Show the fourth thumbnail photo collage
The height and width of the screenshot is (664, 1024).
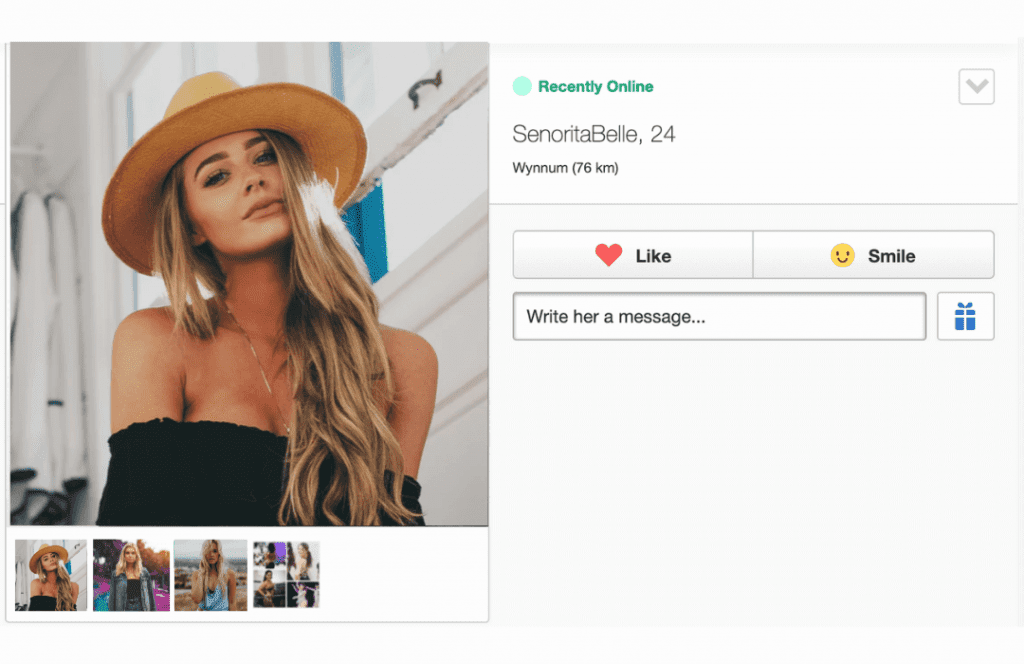tap(286, 575)
